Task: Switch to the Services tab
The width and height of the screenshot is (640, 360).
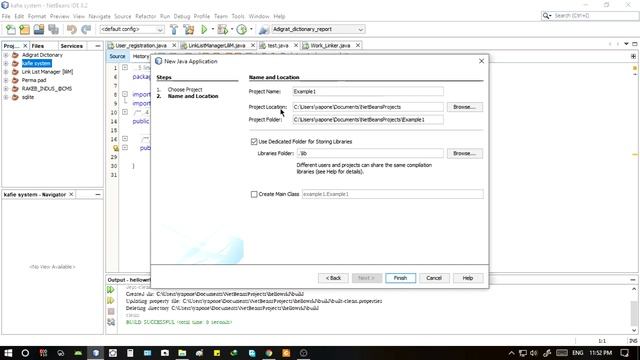Action: coord(71,46)
